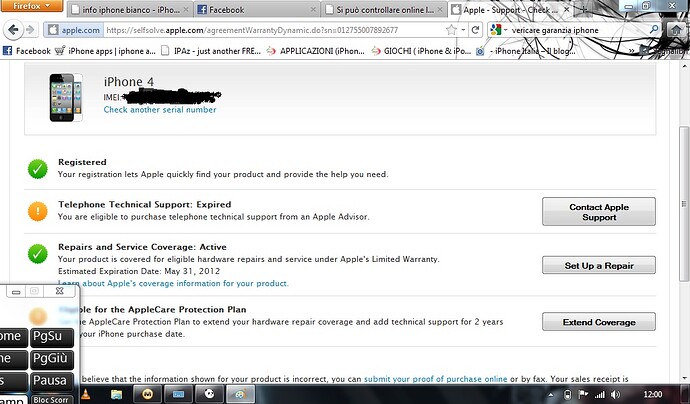Open VLC media player from the taskbar
This screenshot has height=404, width=690.
tap(87, 394)
